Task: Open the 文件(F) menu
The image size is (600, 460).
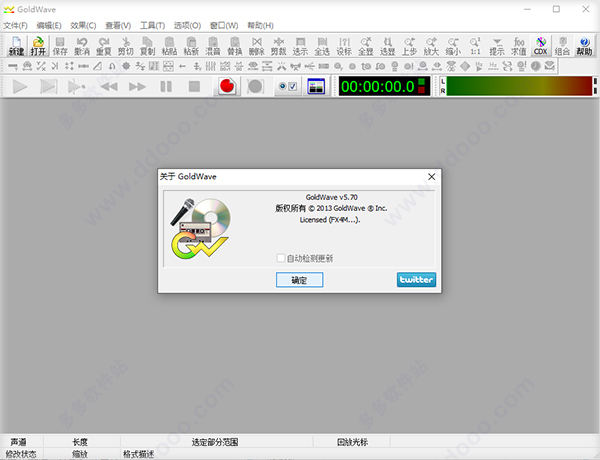Action: (x=15, y=26)
